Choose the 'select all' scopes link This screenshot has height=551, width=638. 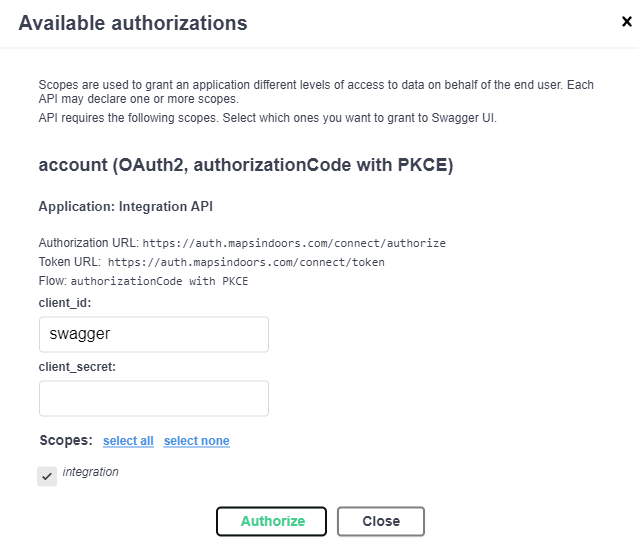[128, 441]
